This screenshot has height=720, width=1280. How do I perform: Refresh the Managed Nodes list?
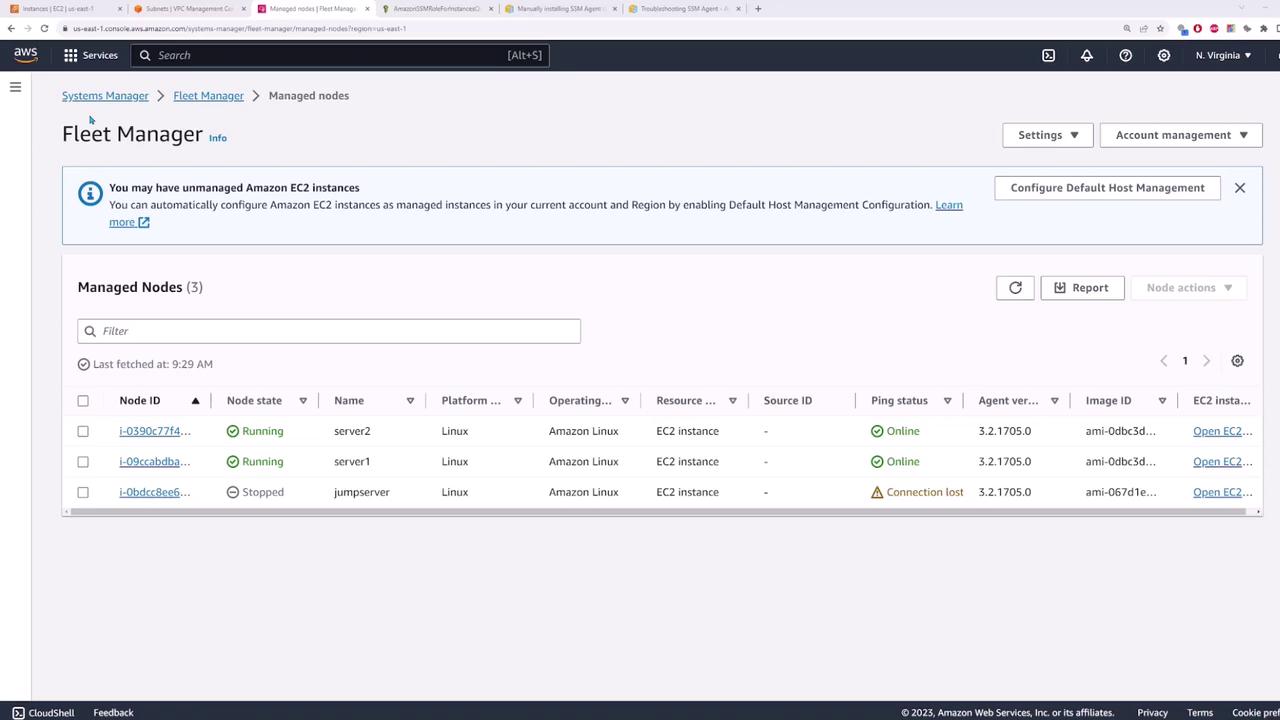coord(1015,288)
